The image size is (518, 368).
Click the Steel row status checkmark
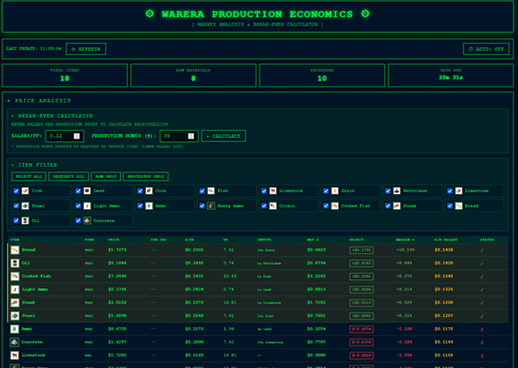pos(482,316)
